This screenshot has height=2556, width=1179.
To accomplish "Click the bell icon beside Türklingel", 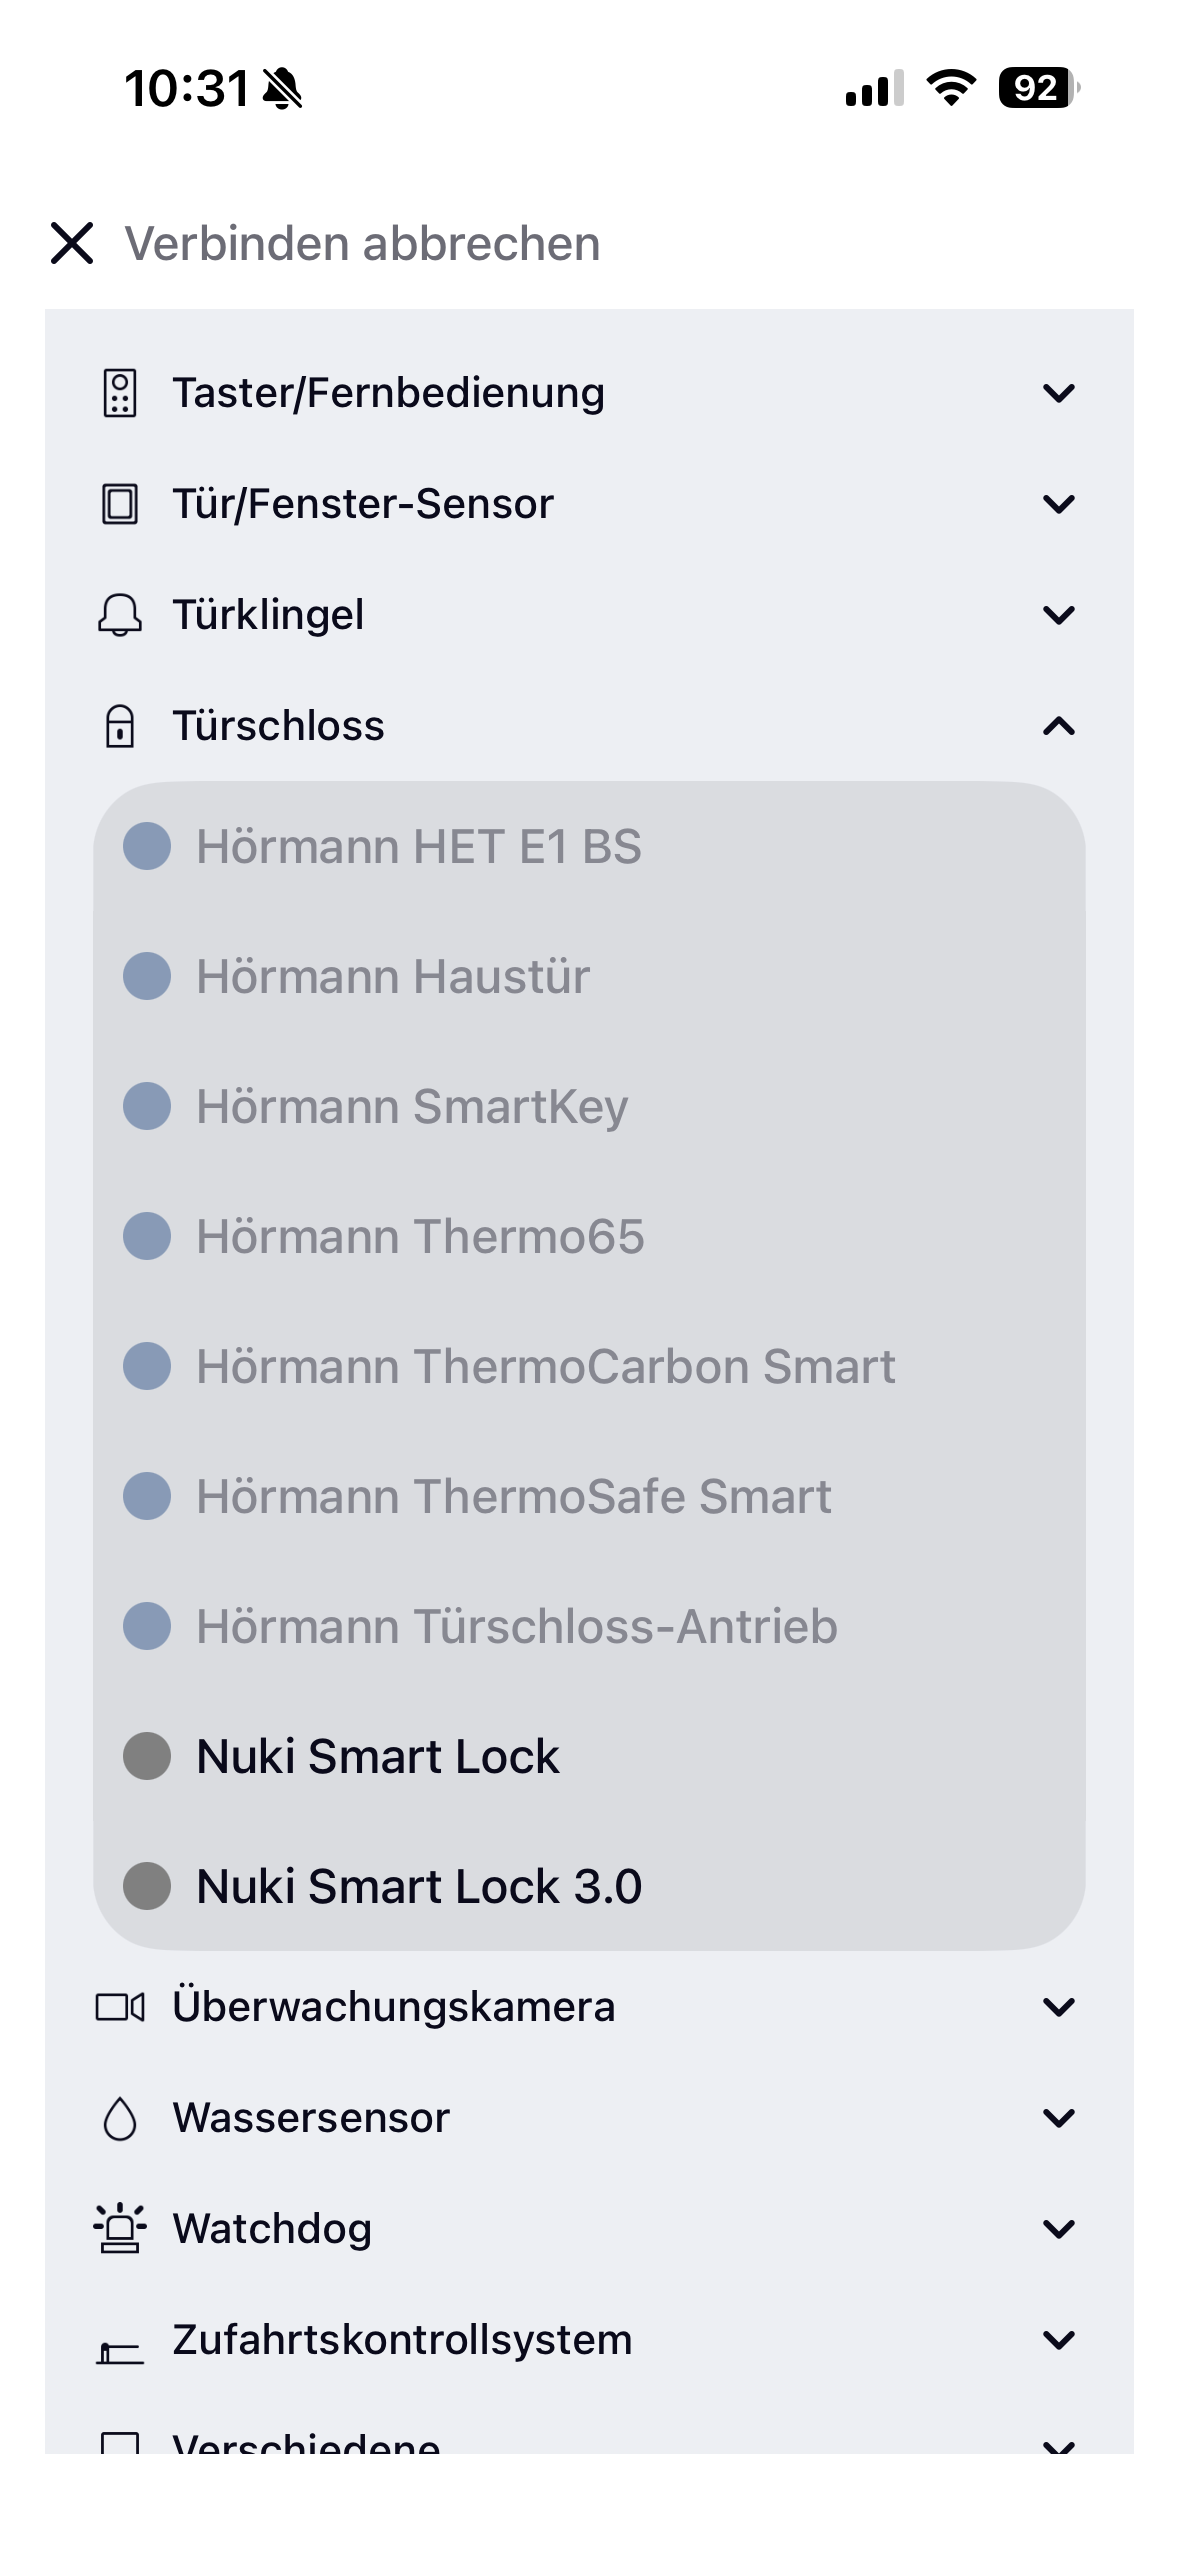I will tap(120, 615).
